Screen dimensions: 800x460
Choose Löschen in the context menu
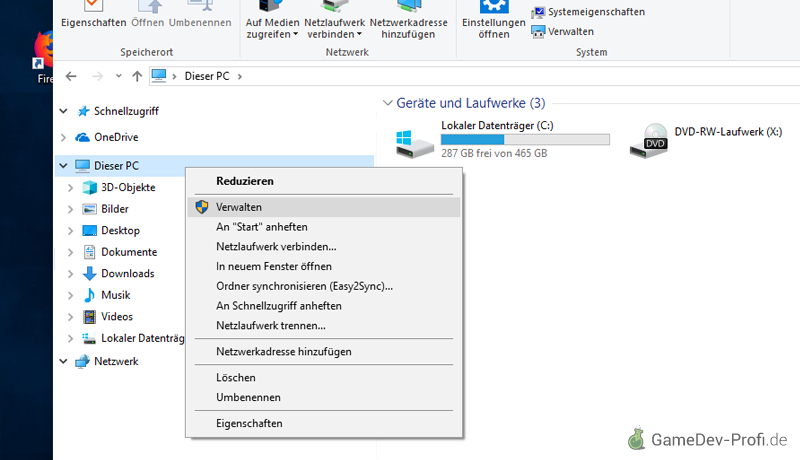coord(324,377)
